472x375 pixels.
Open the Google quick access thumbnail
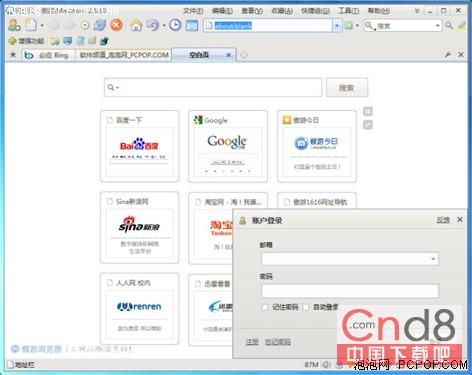[228, 146]
